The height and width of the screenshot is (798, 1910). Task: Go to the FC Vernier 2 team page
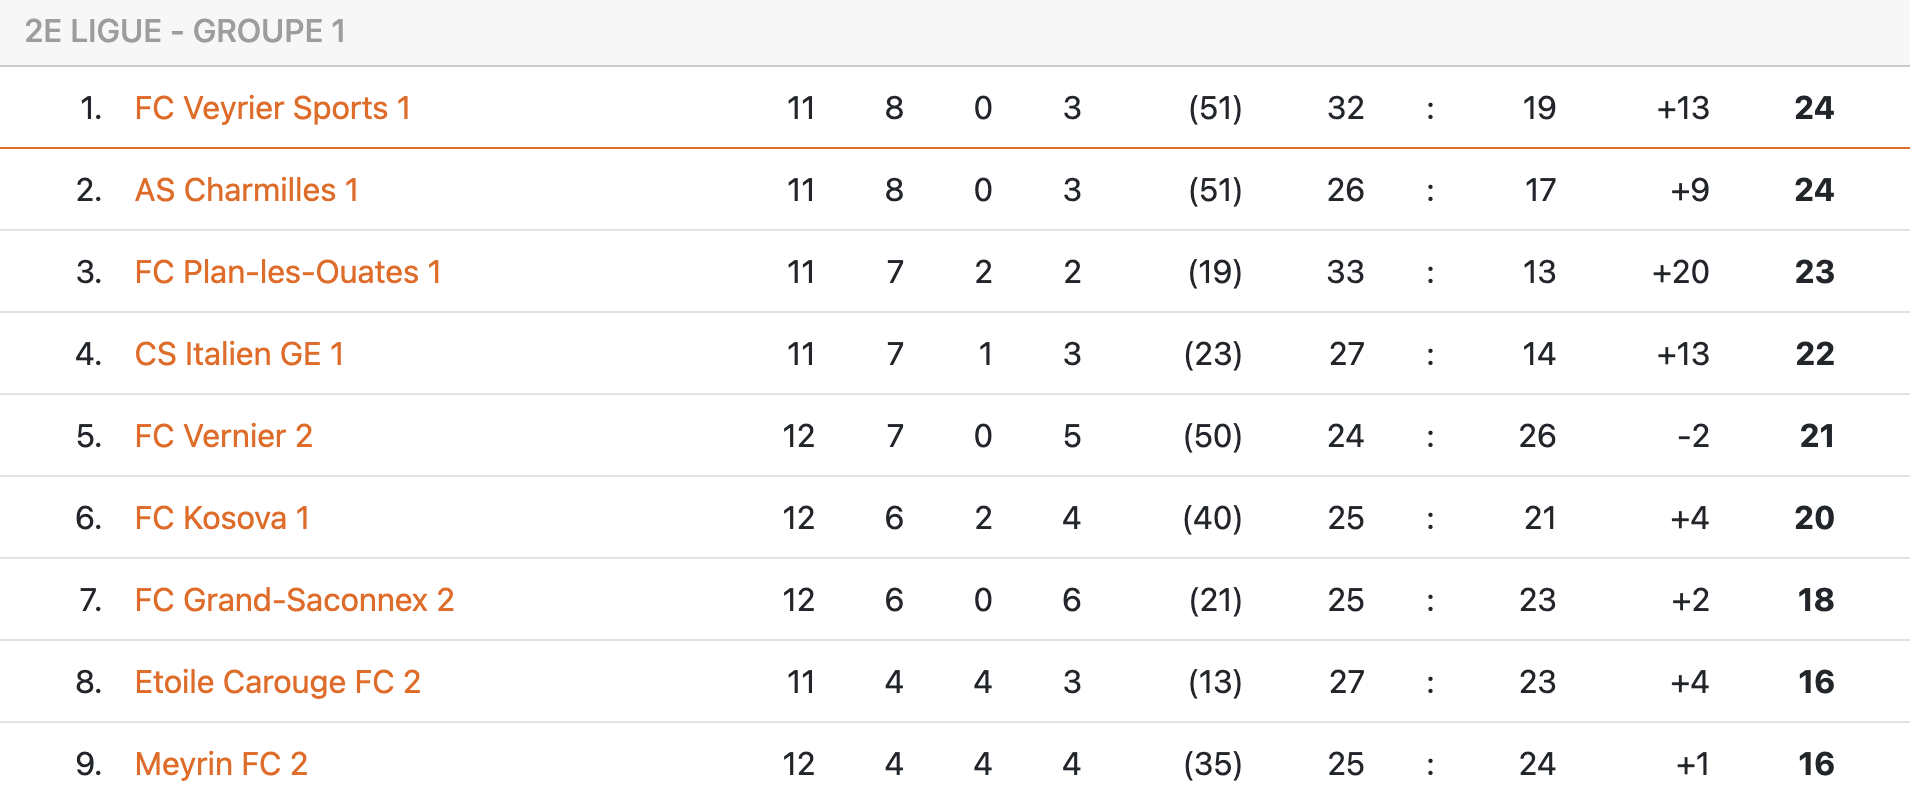coord(223,436)
